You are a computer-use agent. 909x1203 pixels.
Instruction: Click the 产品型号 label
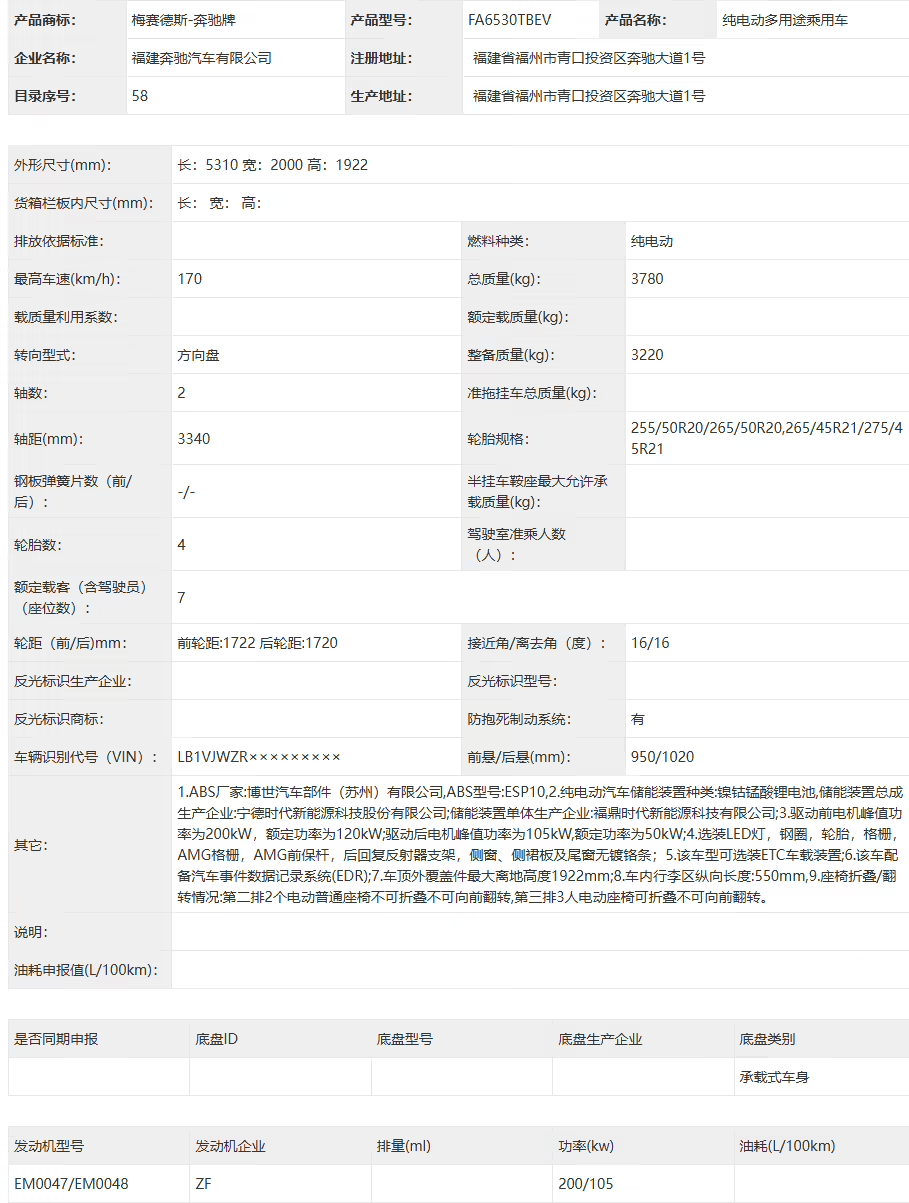click(x=382, y=20)
